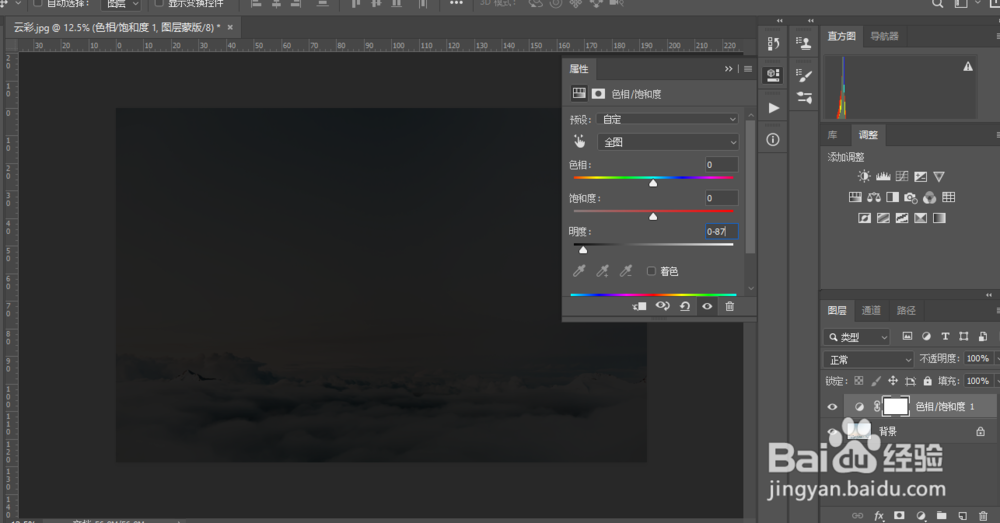Clip adjustment to the layer below
Image resolution: width=1000 pixels, height=523 pixels.
[639, 306]
